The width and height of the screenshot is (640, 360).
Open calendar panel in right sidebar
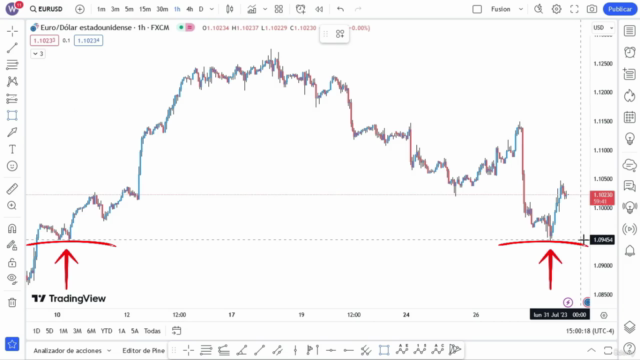coord(630,117)
